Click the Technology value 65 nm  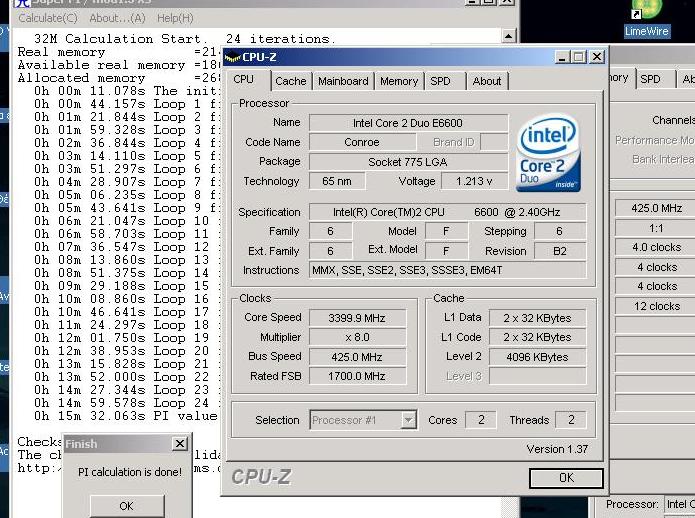(x=337, y=181)
